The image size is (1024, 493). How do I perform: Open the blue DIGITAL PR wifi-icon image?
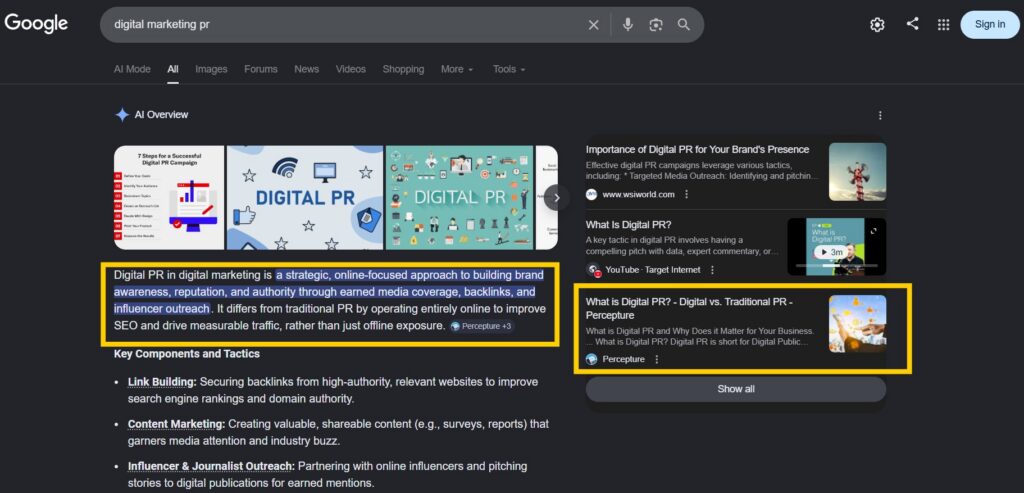point(304,197)
